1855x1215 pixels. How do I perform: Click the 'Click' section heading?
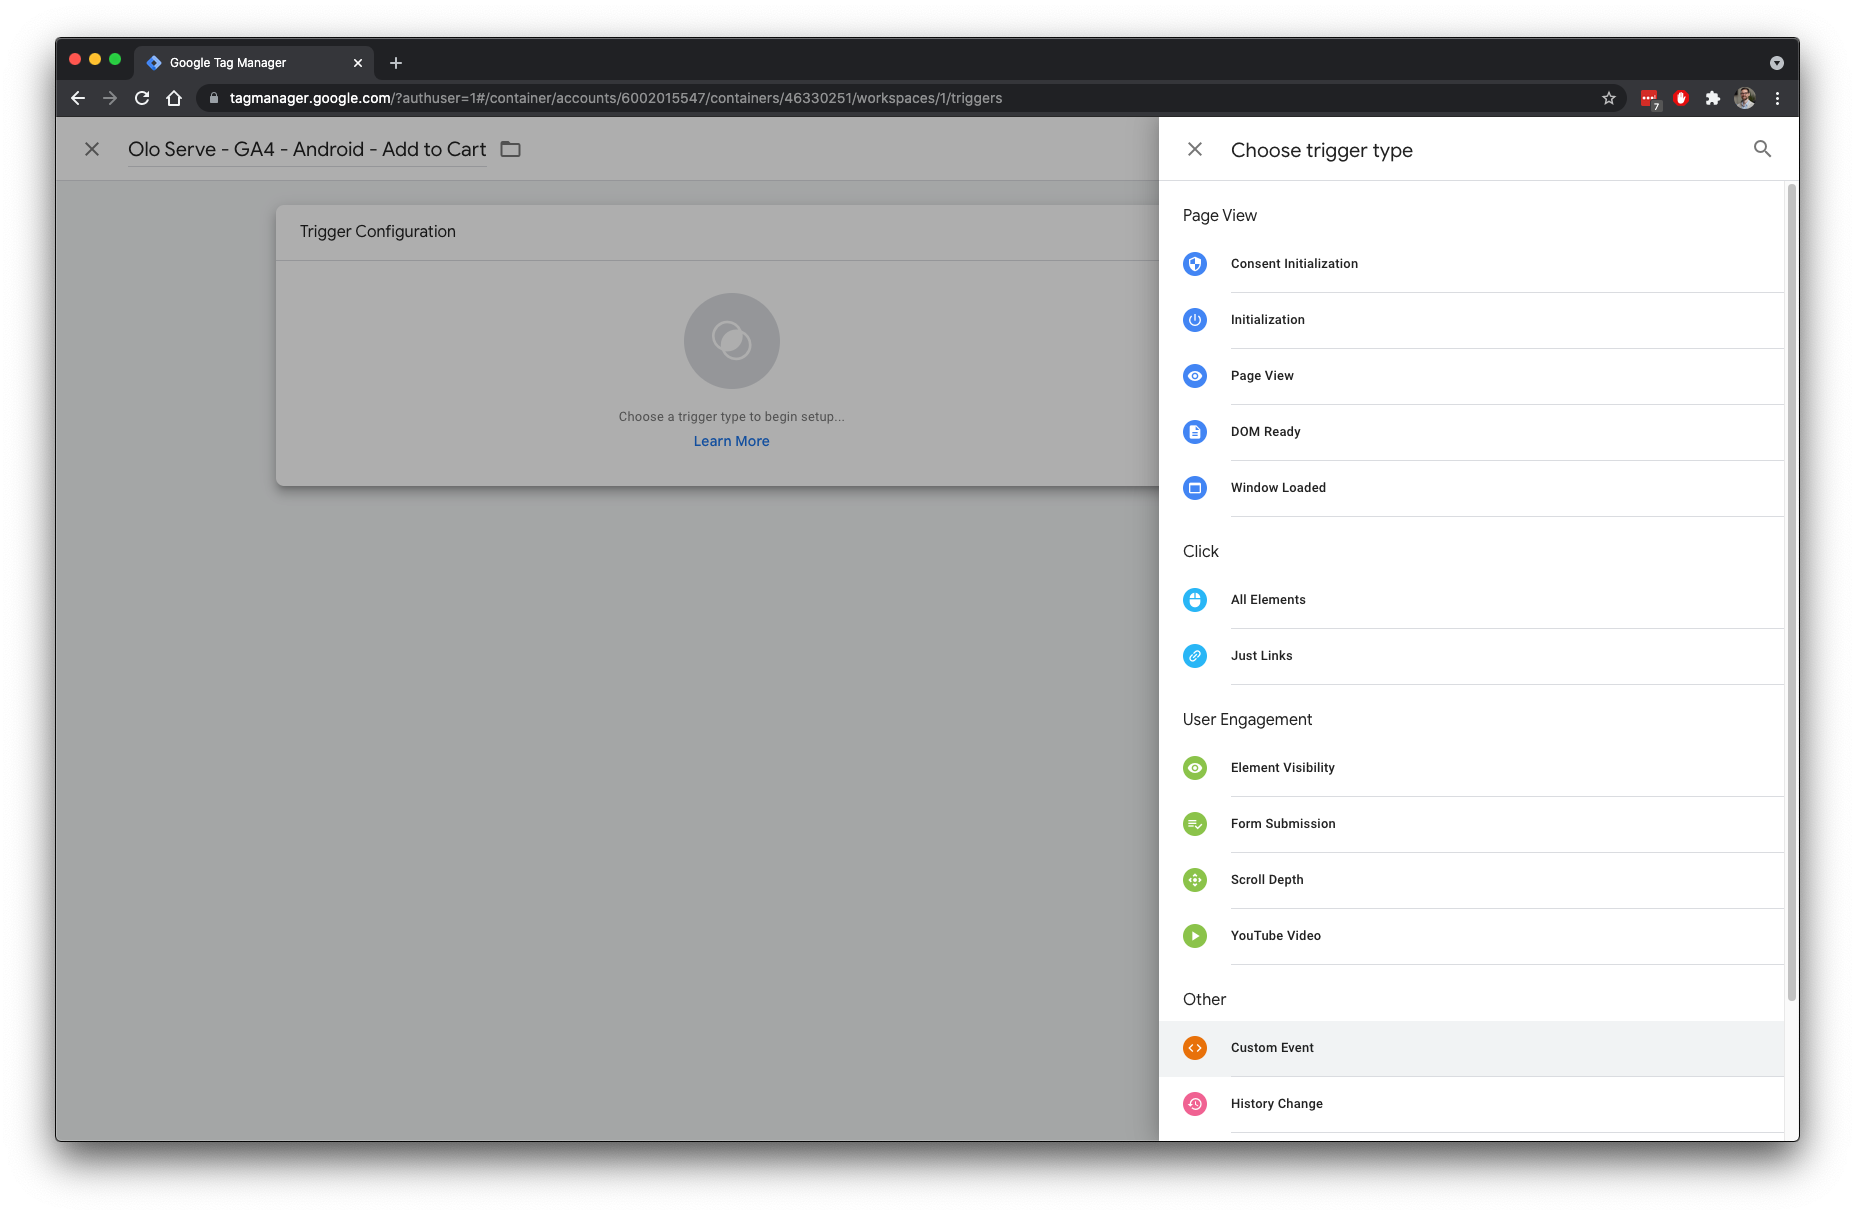coord(1200,551)
